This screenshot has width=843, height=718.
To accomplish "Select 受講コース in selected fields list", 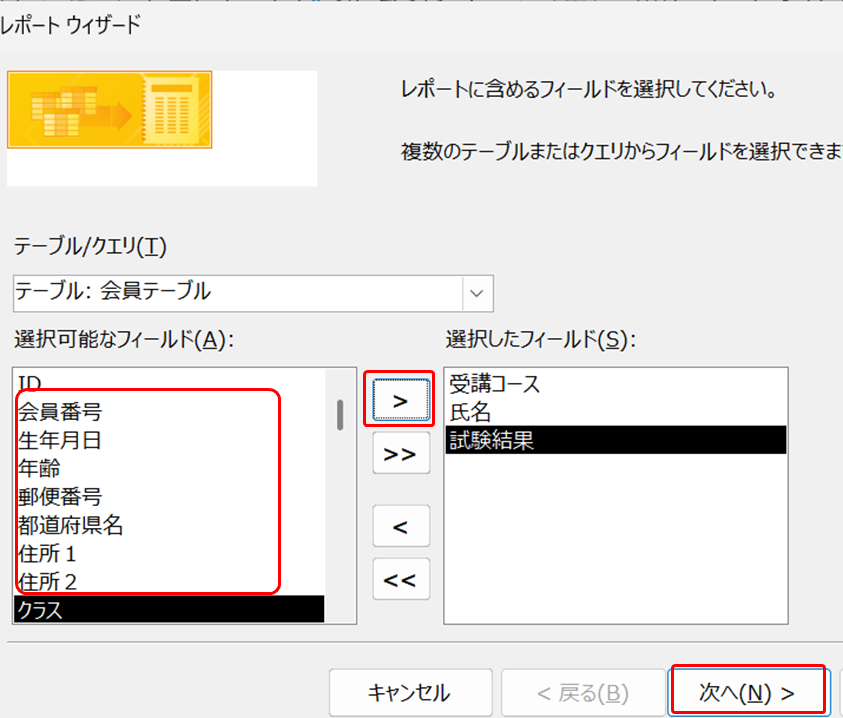I will pyautogui.click(x=495, y=384).
